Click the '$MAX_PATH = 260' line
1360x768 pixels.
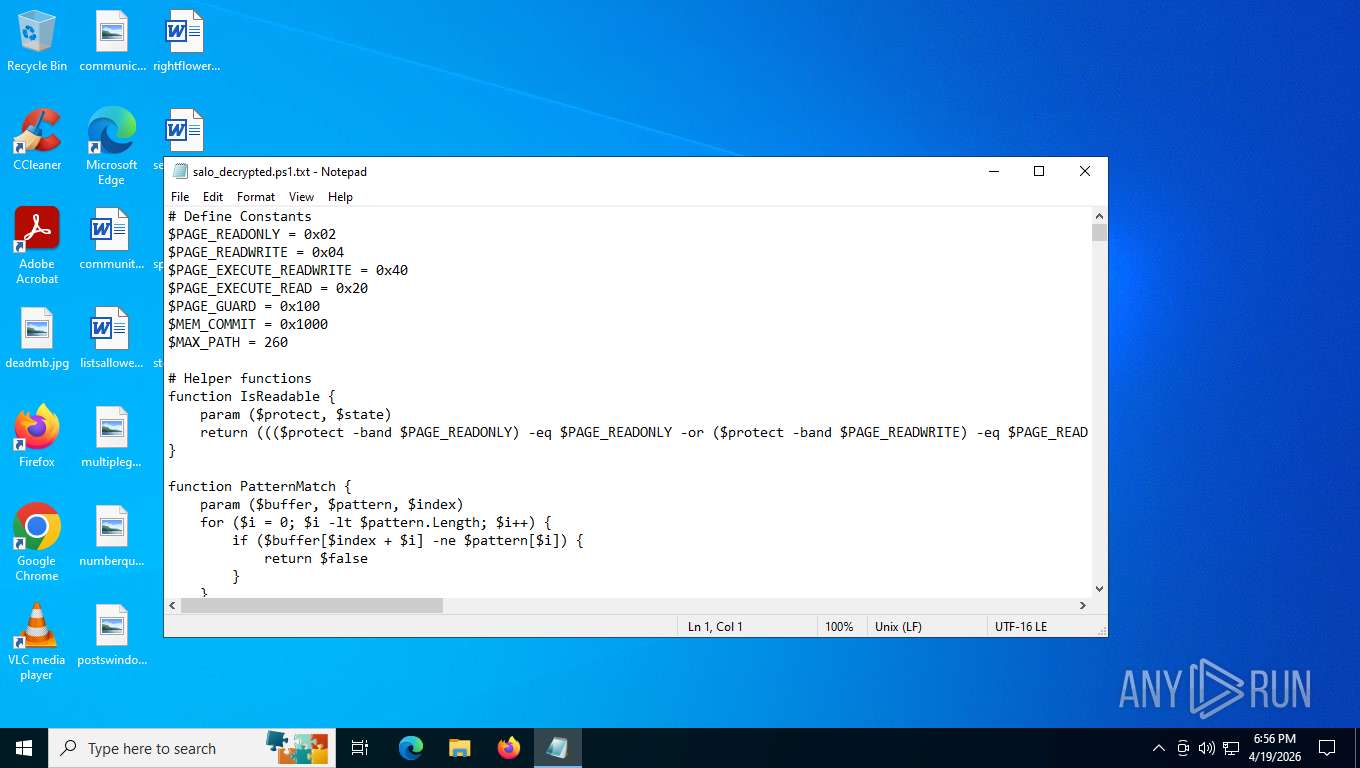(228, 342)
